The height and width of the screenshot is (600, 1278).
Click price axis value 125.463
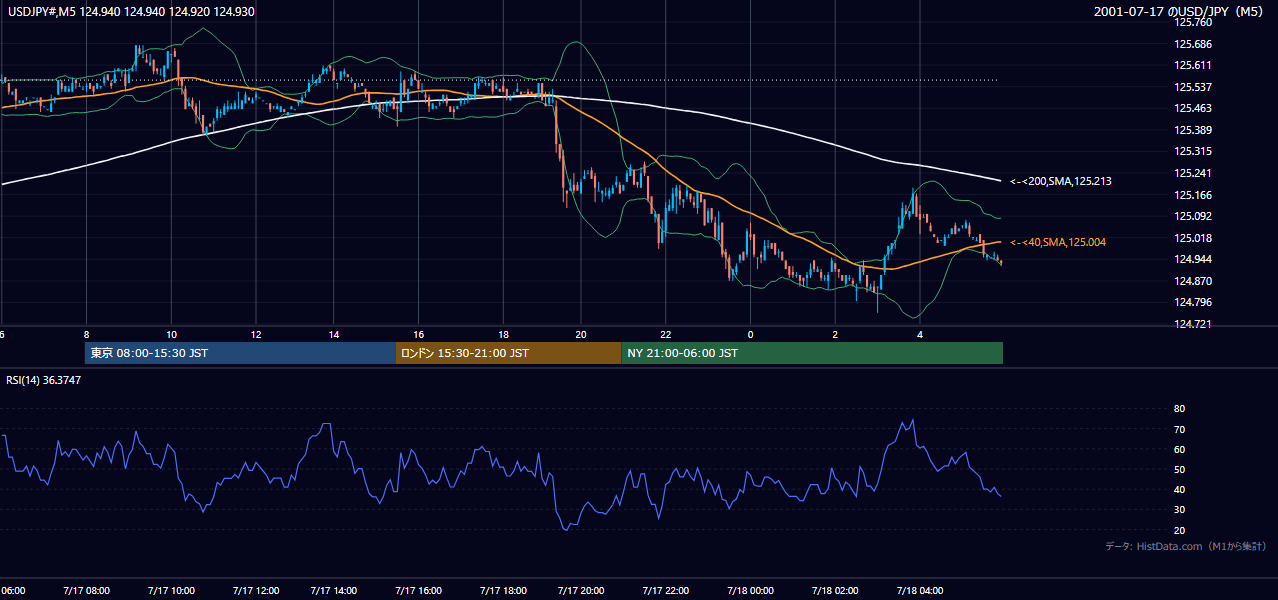coord(1193,108)
